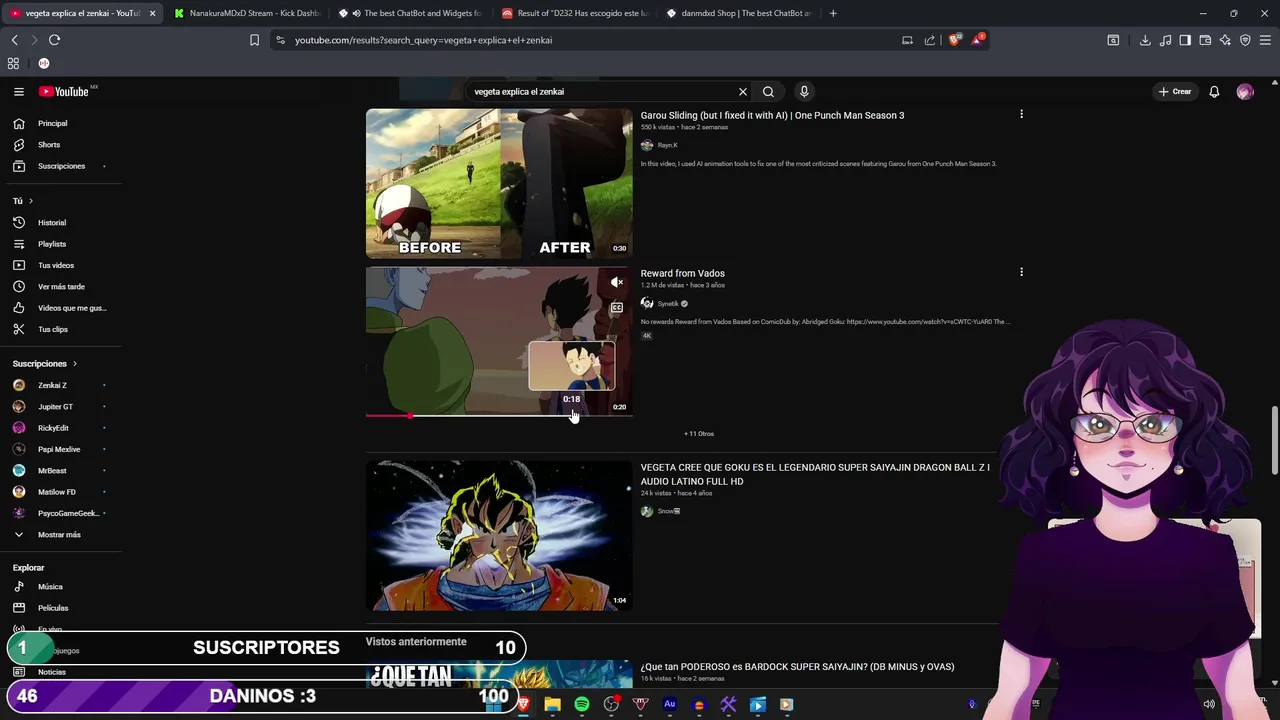Open the Brave Rewards triangle icon
1280x720 pixels.
[977, 40]
